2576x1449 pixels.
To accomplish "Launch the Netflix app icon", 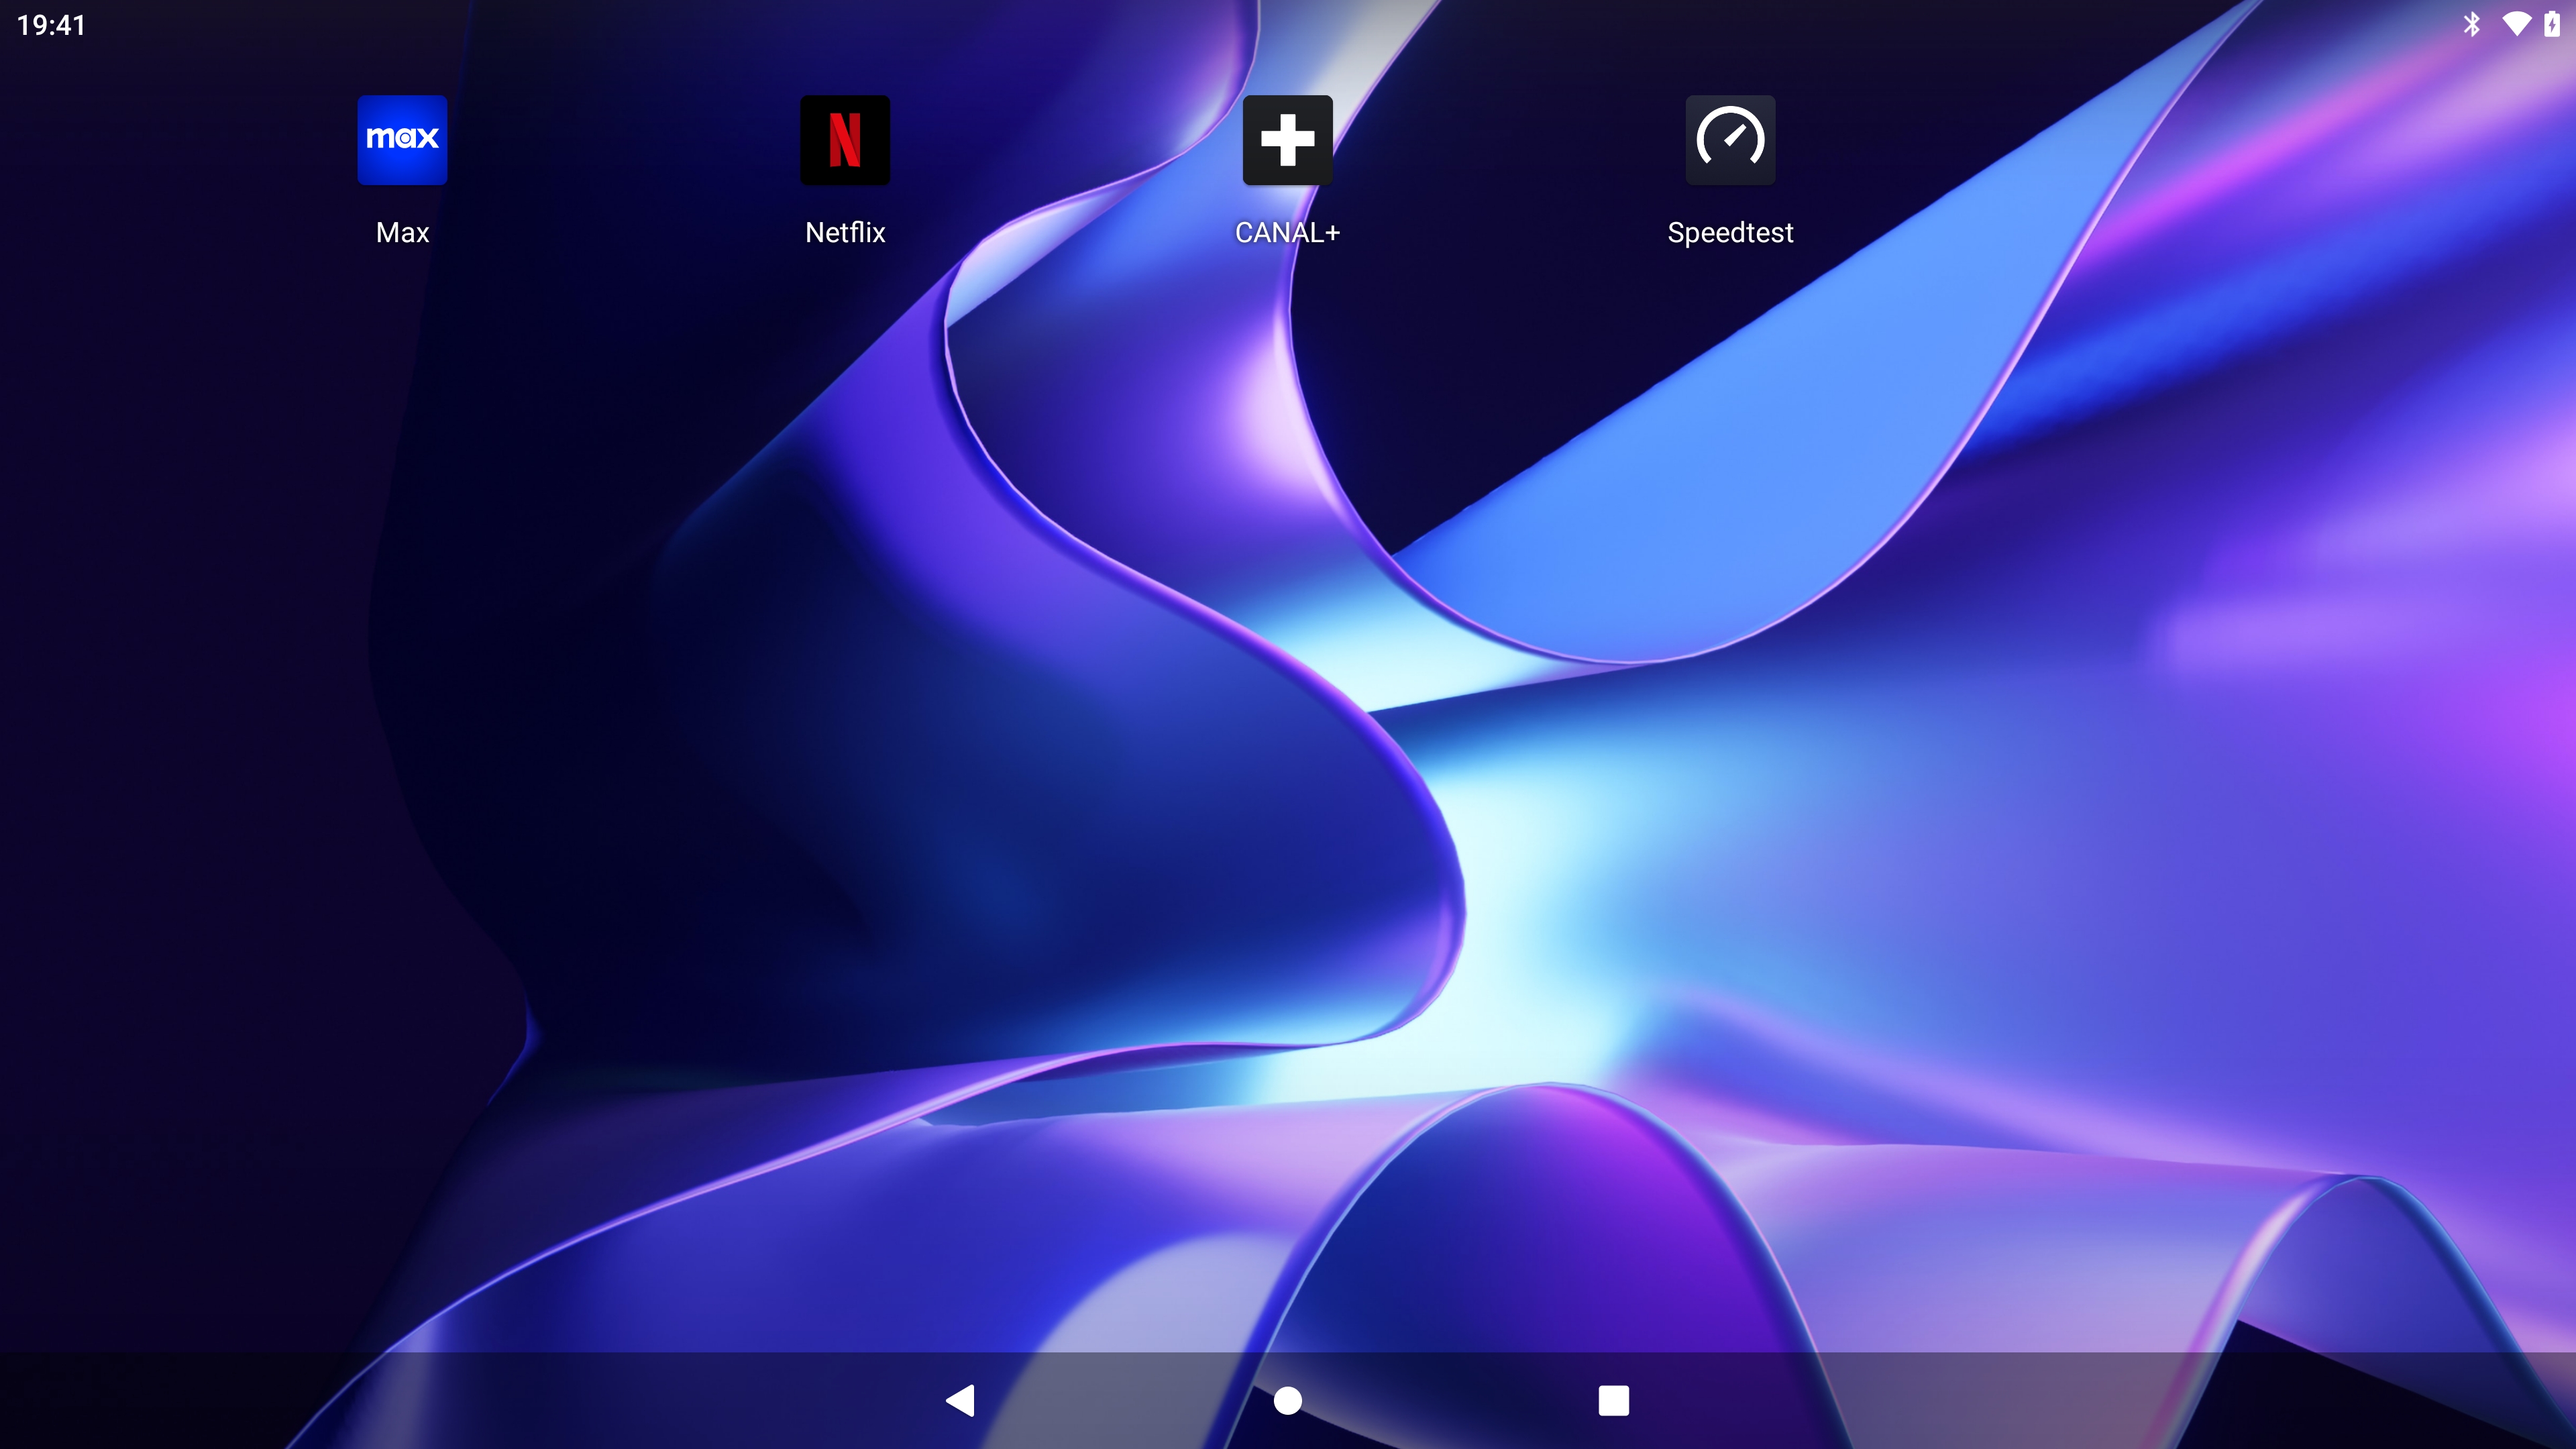I will (845, 140).
